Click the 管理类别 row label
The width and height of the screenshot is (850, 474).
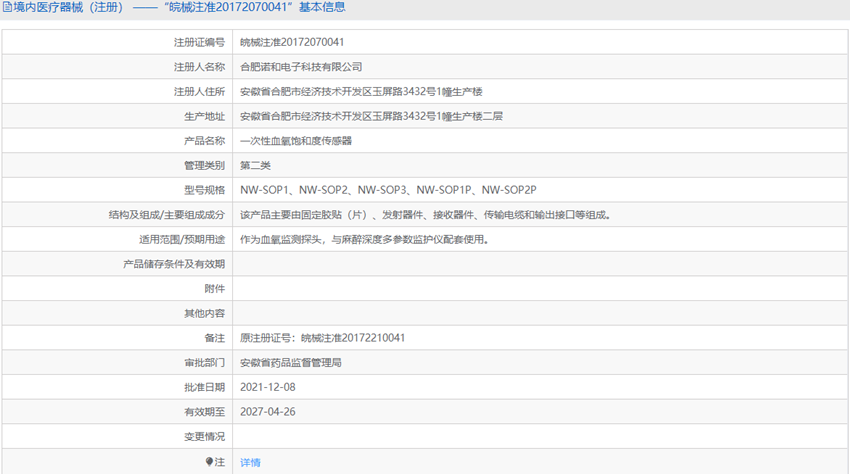click(204, 165)
